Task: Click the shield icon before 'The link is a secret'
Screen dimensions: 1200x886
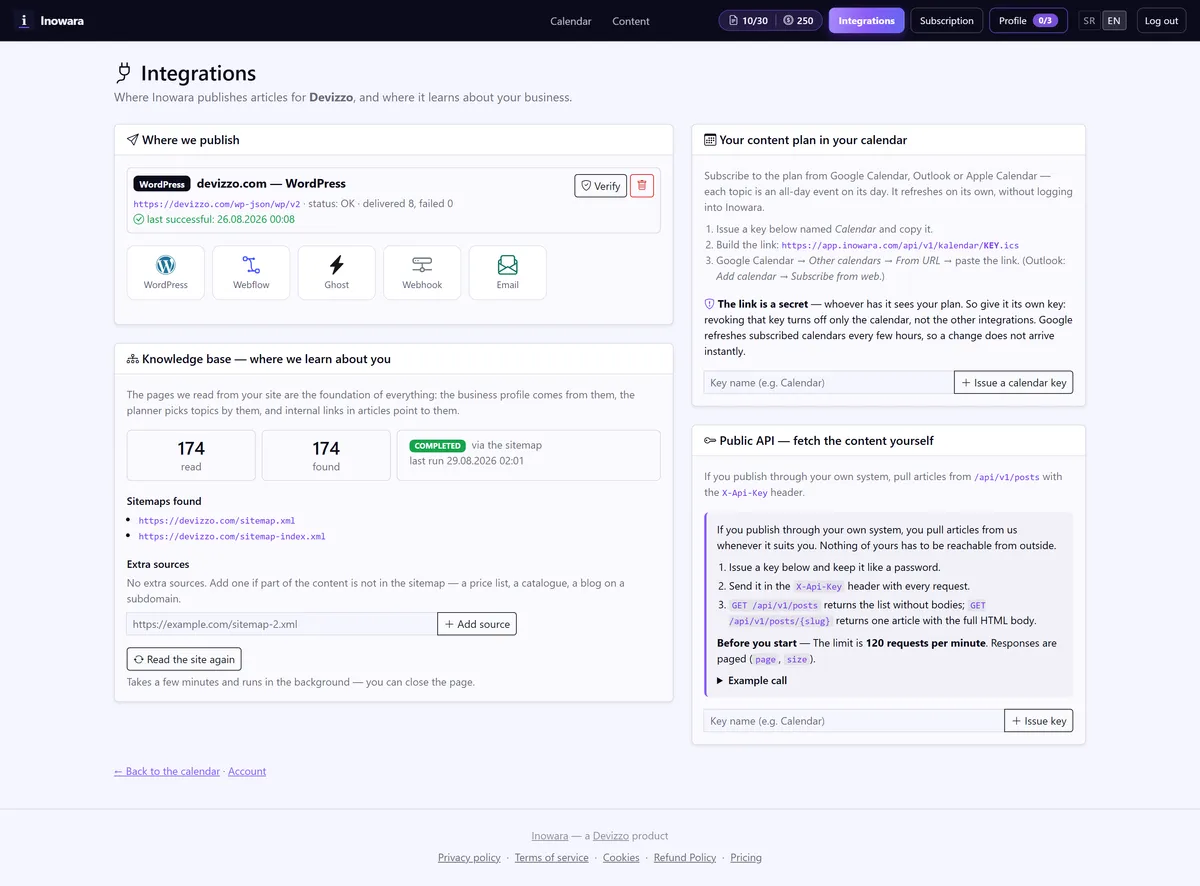Action: (x=709, y=304)
